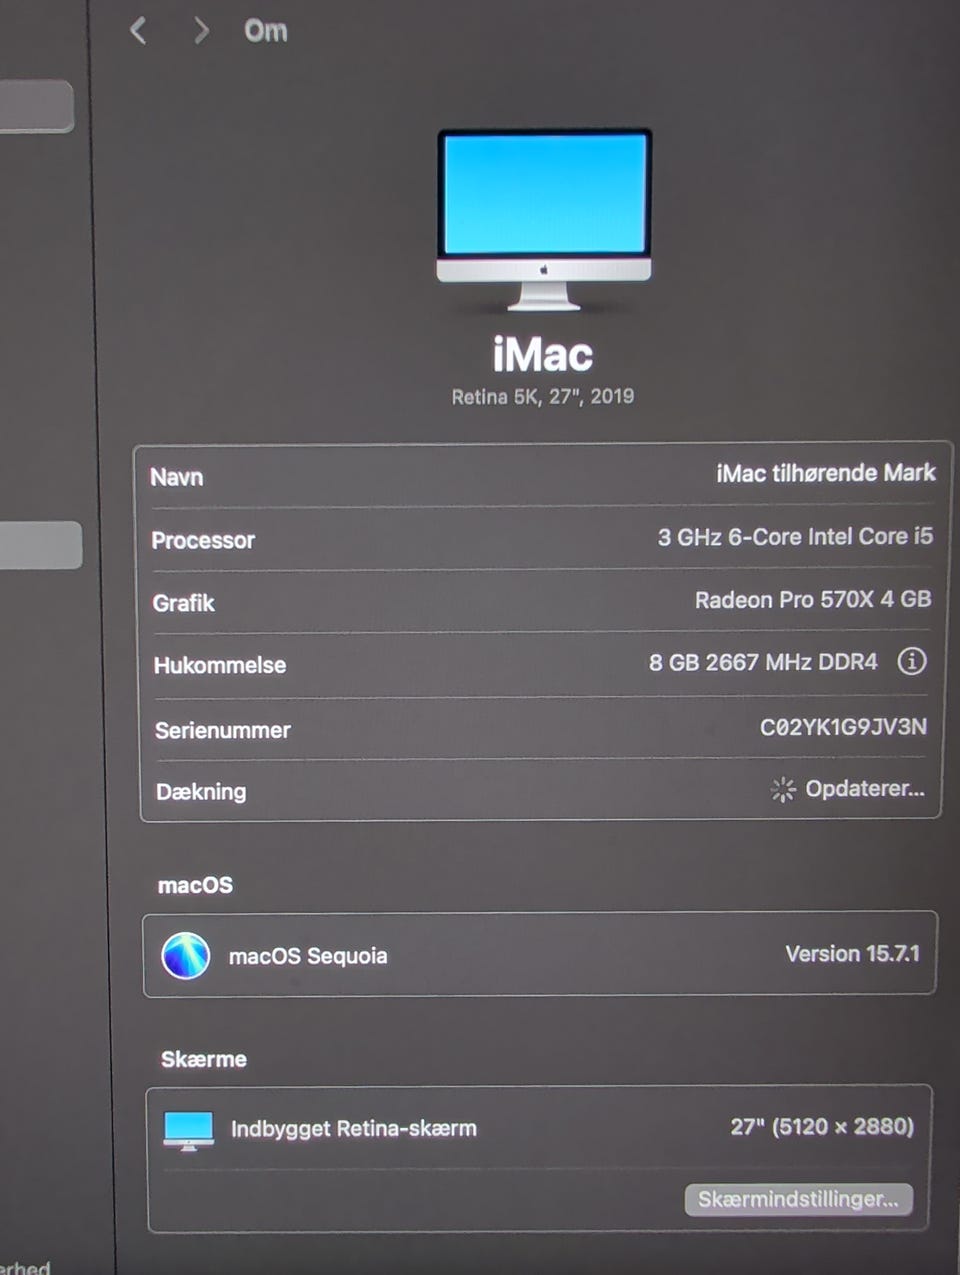Click the graphics value 'Radeon Pro 570X 4 GB'
This screenshot has height=1275, width=960.
[x=813, y=600]
